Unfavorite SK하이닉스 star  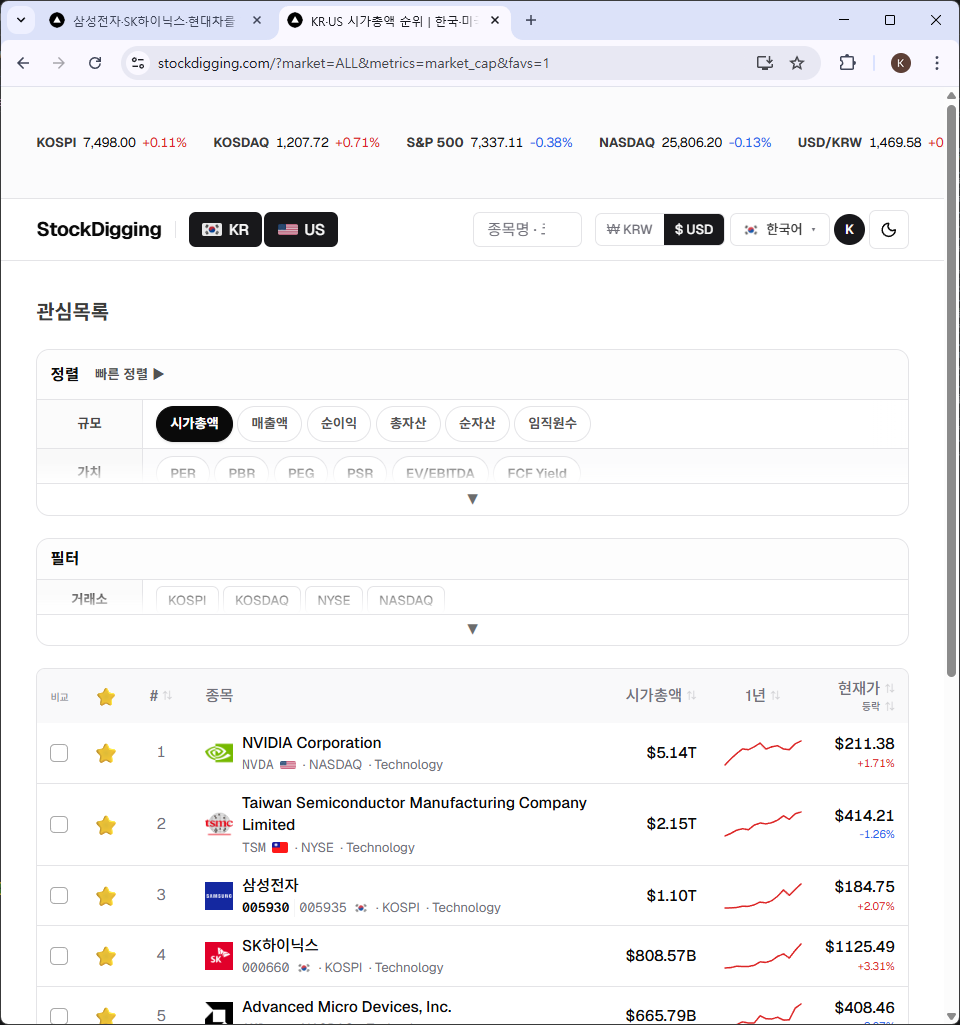106,956
